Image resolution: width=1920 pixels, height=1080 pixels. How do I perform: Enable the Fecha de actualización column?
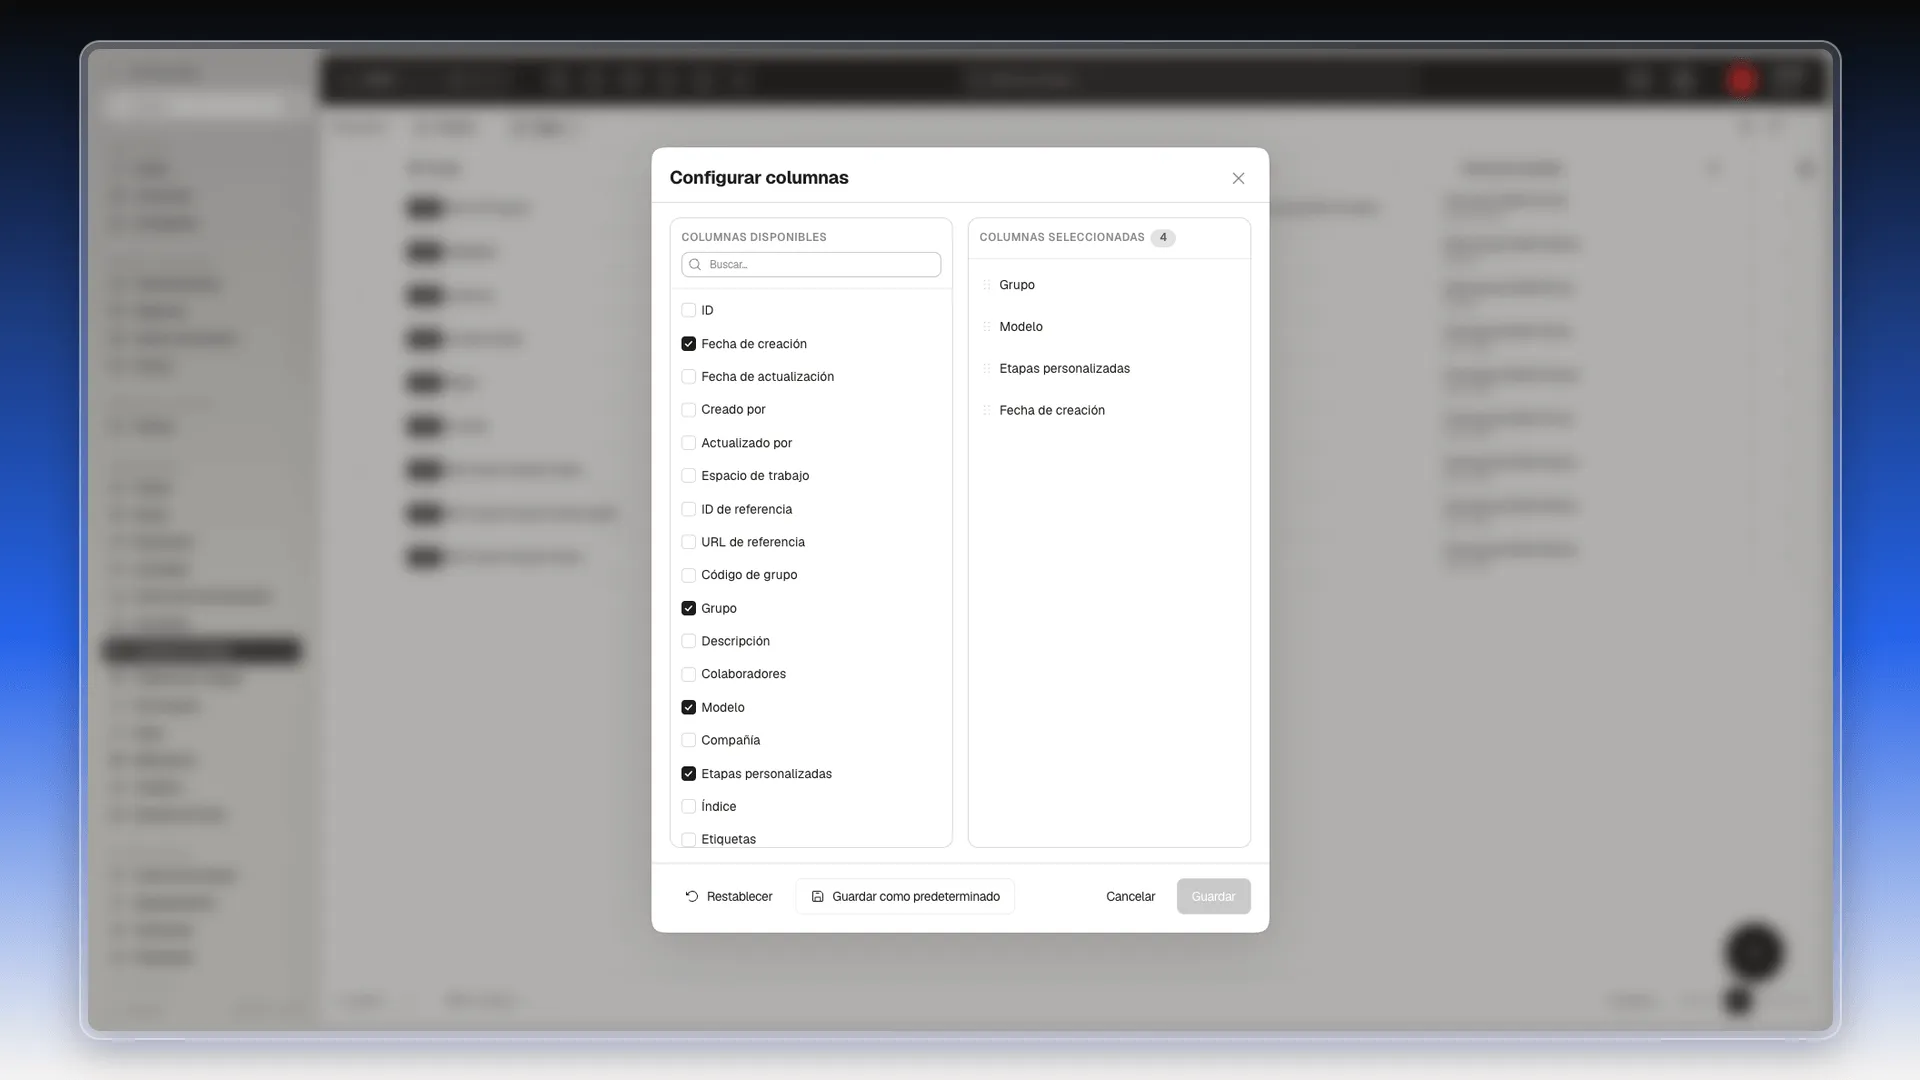tap(688, 377)
